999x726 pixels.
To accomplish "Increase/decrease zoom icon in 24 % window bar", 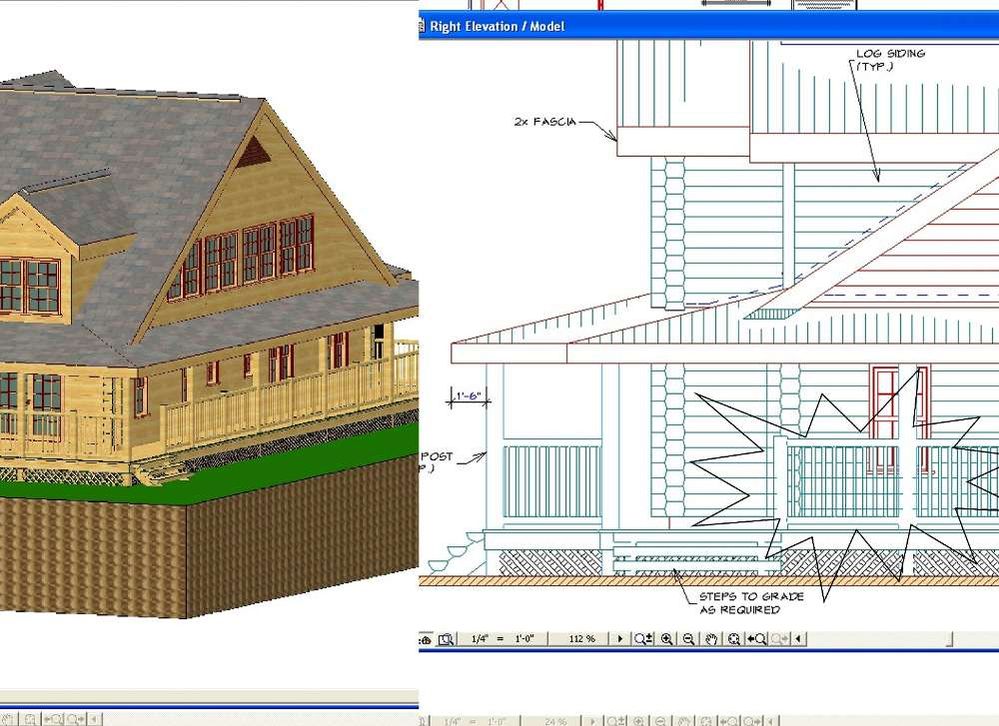I will click(615, 722).
